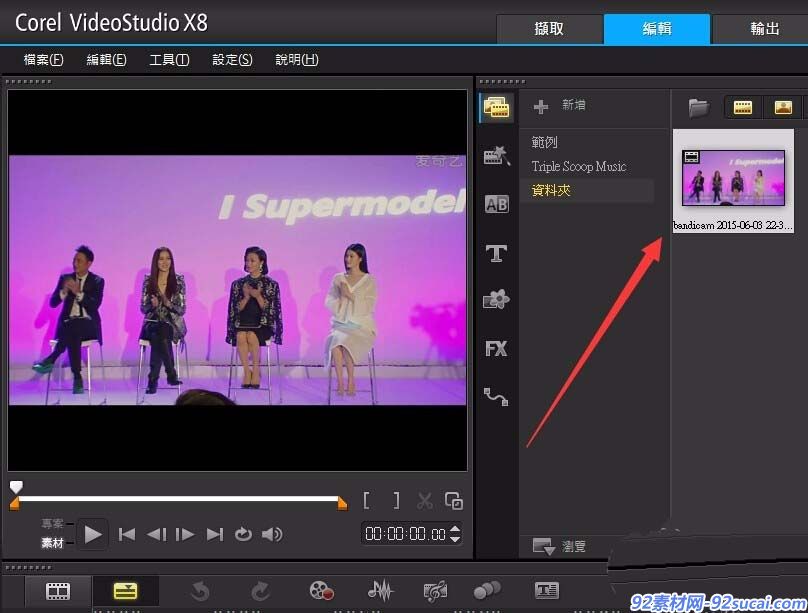Image resolution: width=808 pixels, height=613 pixels.
Task: Click the white scrubber playhead
Action: tap(16, 486)
